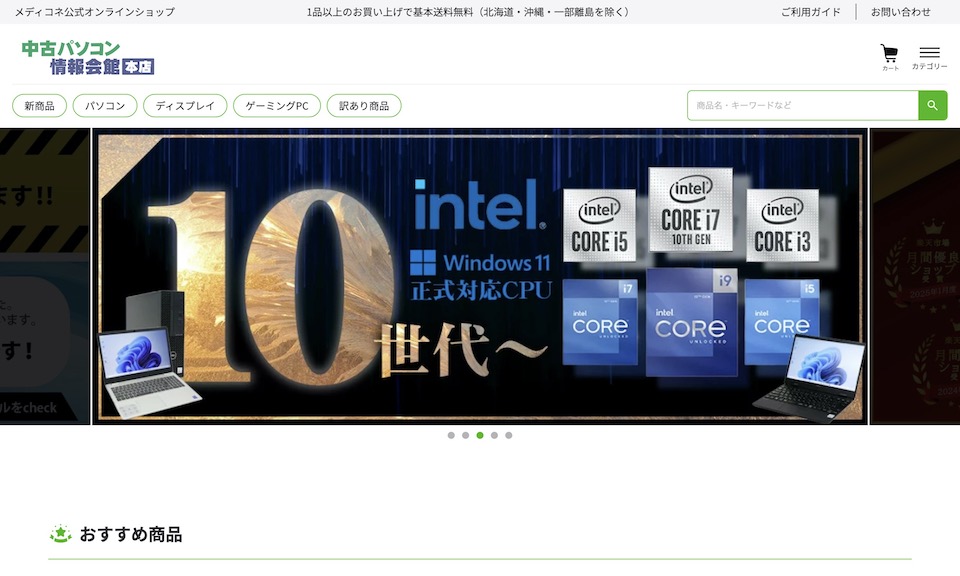Click the おすすめ商品 section heading
Image resolution: width=960 pixels, height=576 pixels.
(130, 534)
